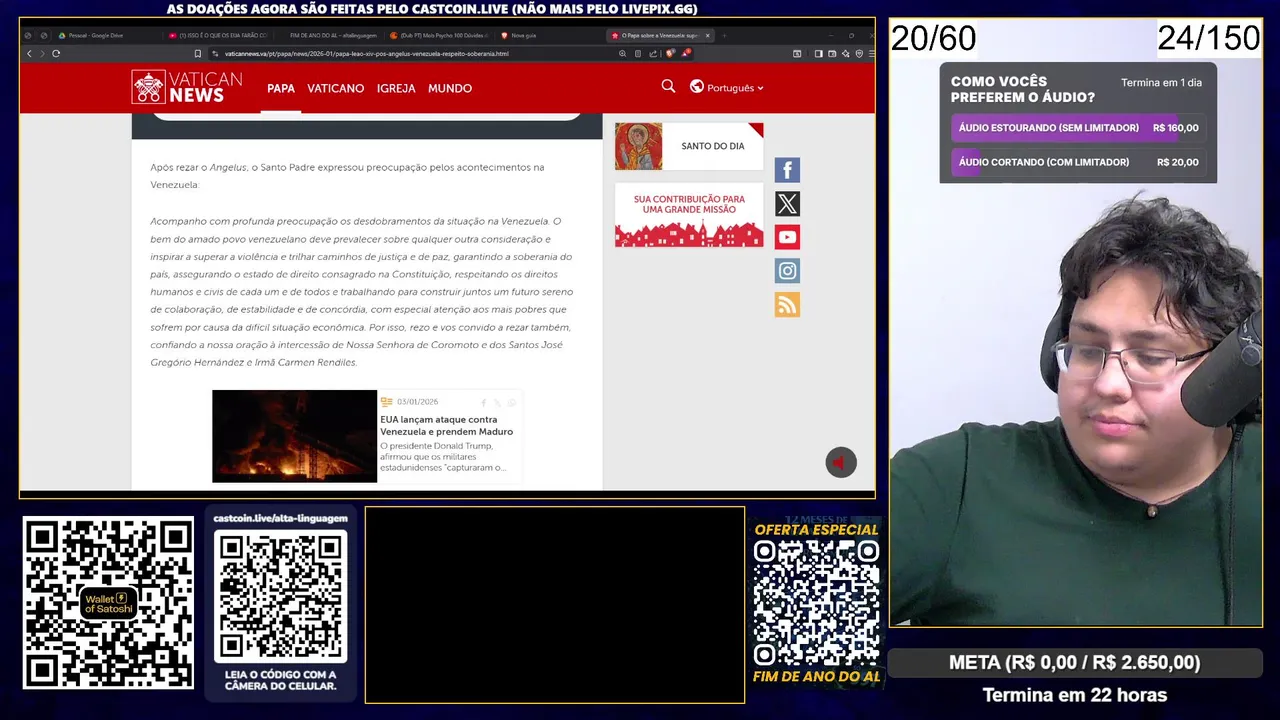Switch to the Pessoal - Google Drive tab
This screenshot has width=1280, height=720.
coord(95,35)
